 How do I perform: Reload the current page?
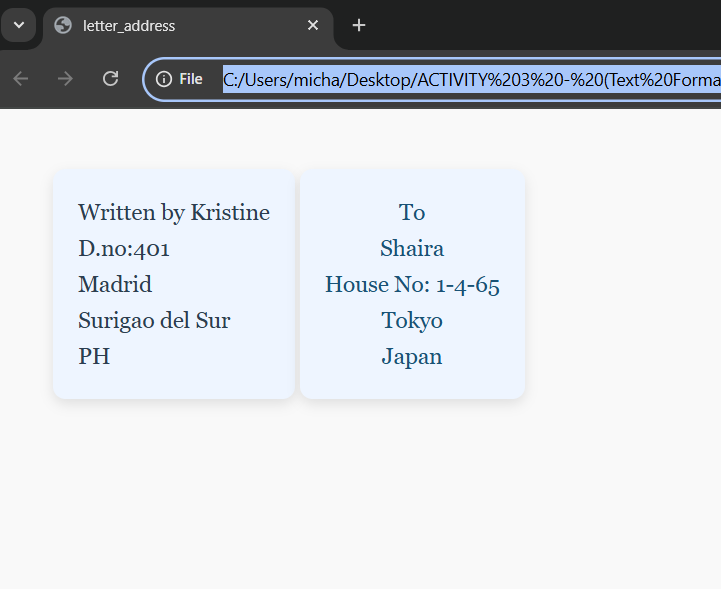click(x=111, y=79)
